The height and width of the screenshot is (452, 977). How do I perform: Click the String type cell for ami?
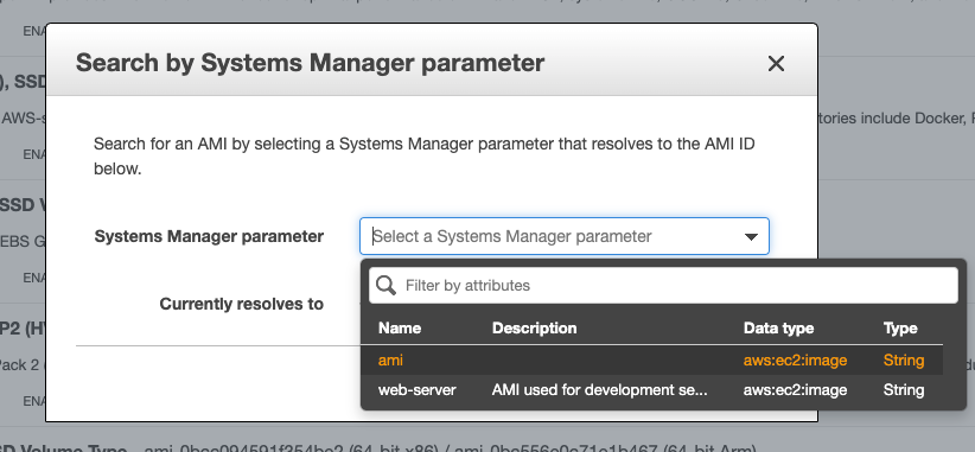point(903,360)
